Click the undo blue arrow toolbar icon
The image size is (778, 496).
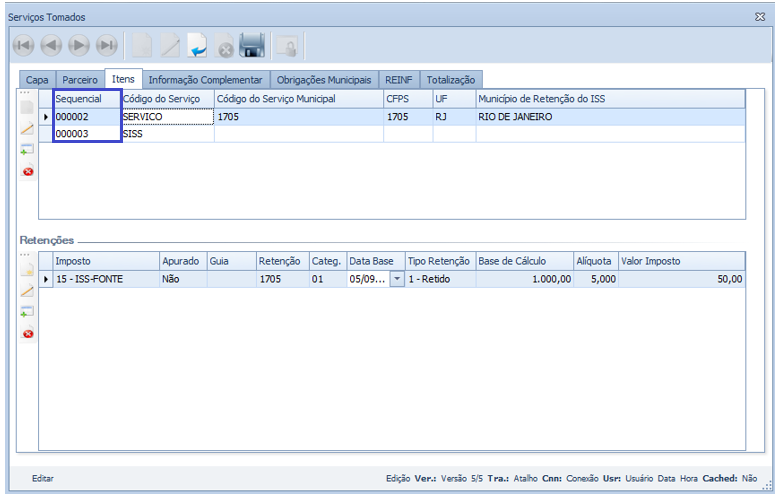pyautogui.click(x=198, y=45)
